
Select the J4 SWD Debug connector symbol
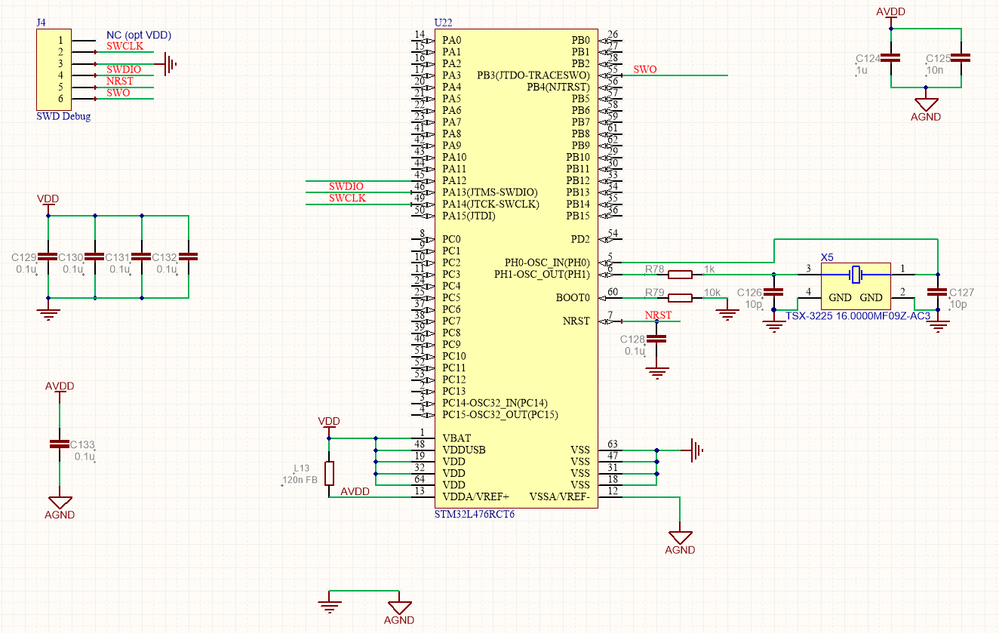coord(54,69)
